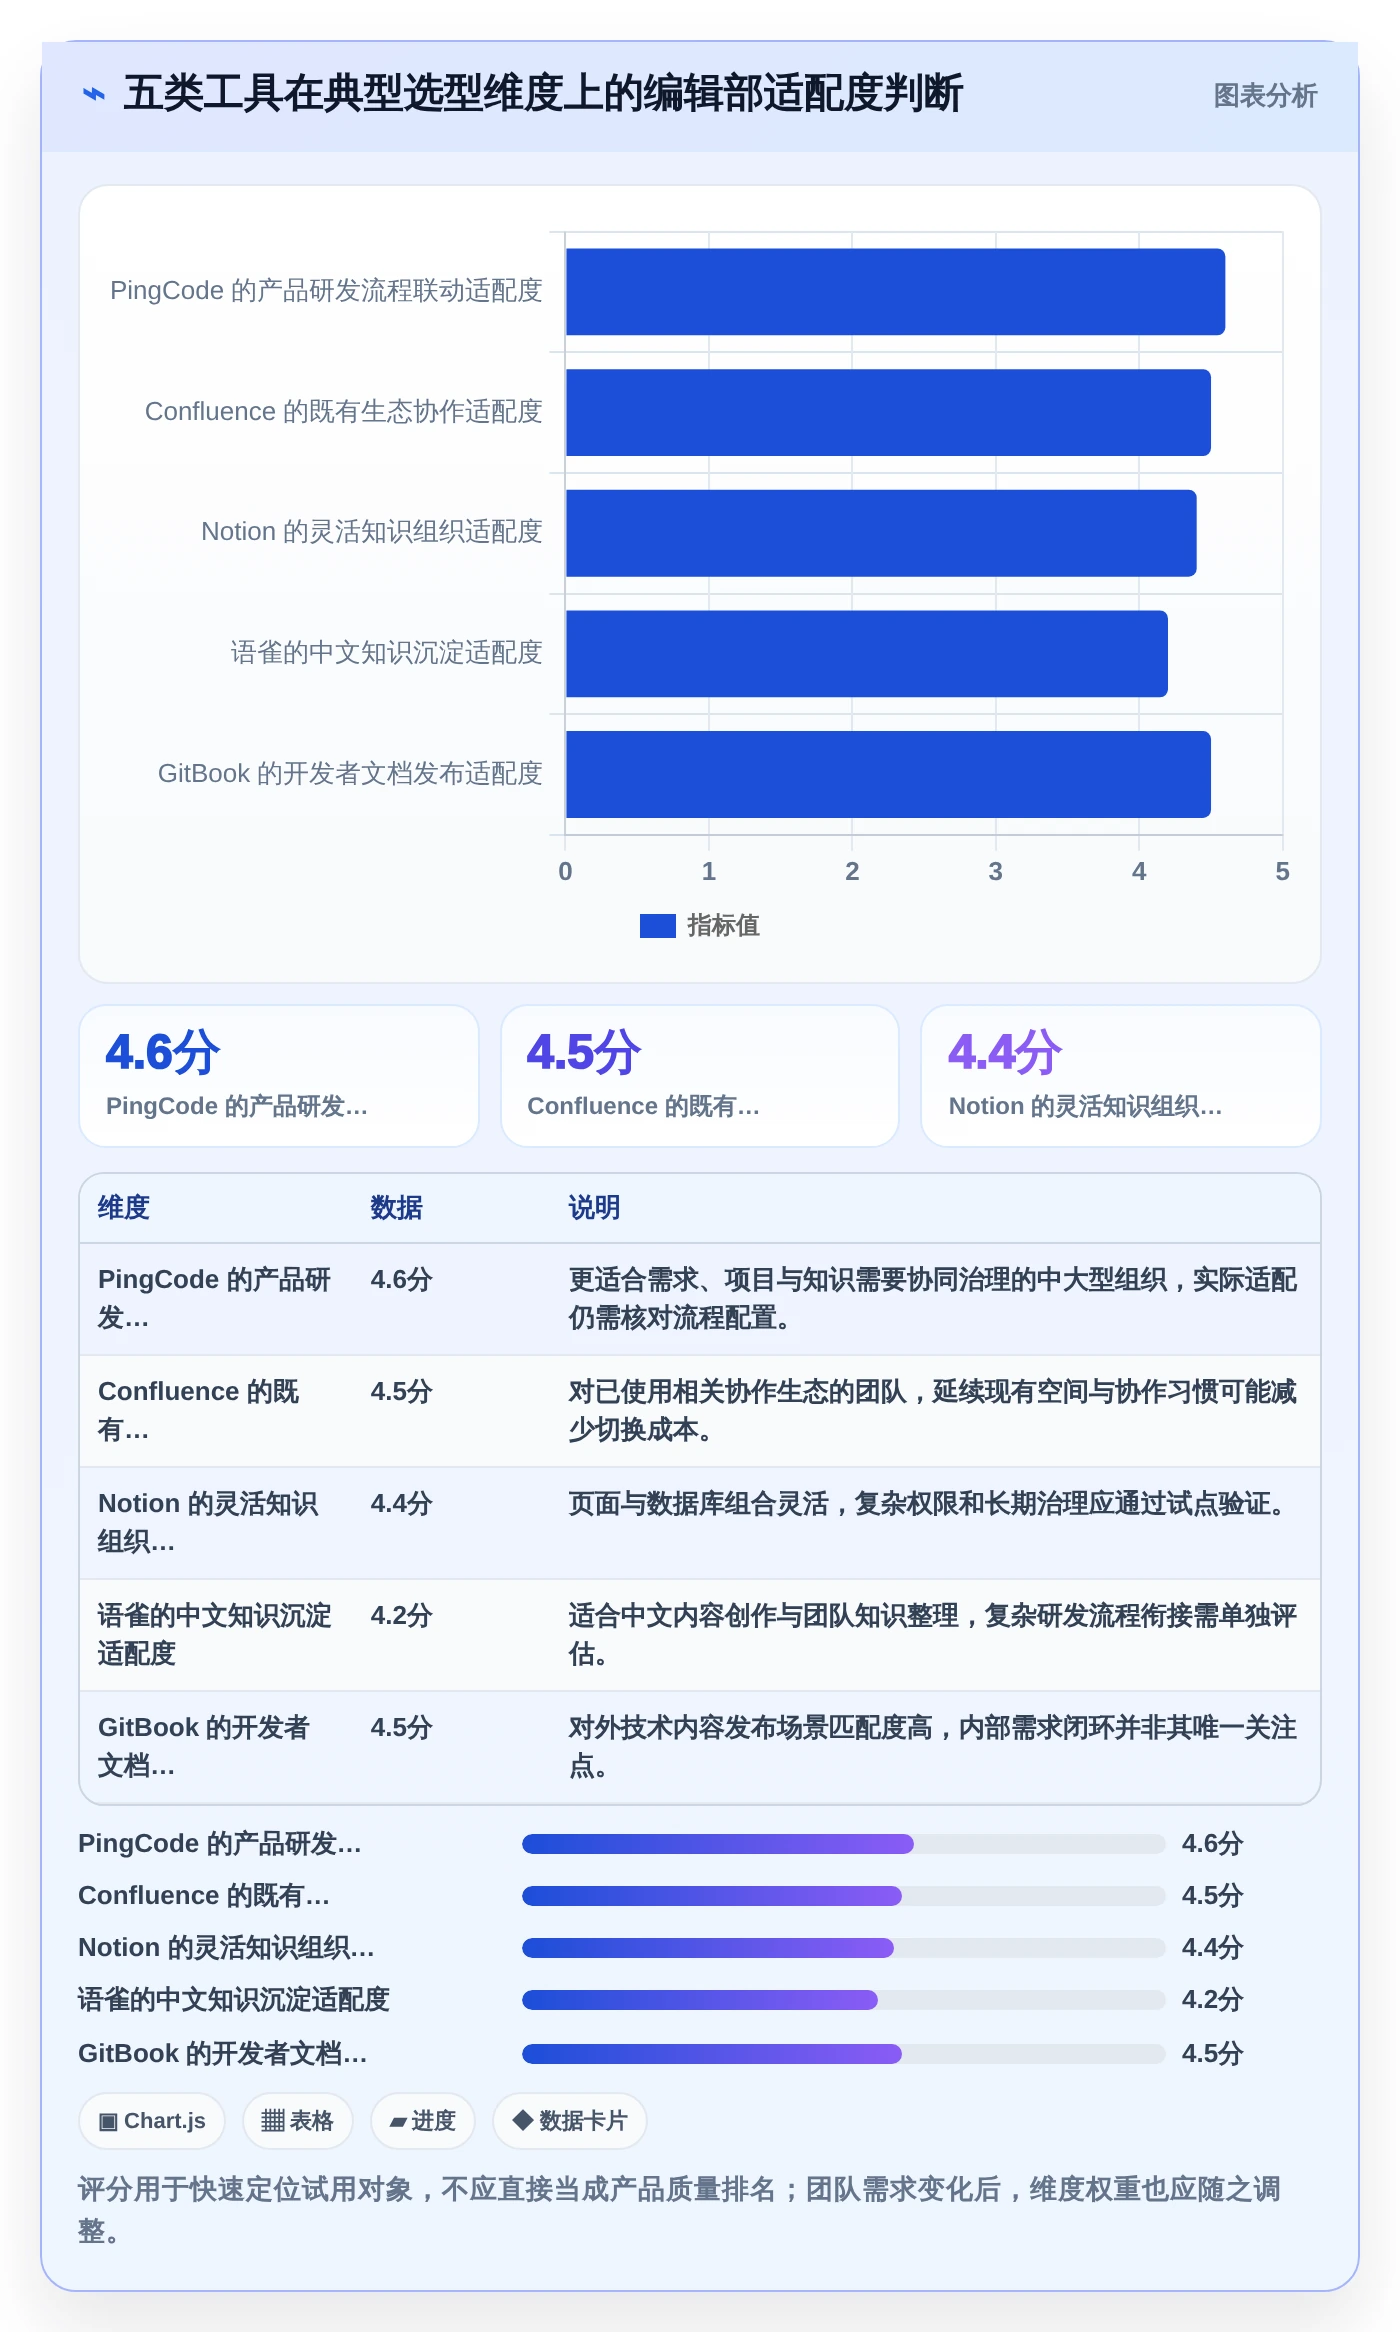The image size is (1400, 2332).
Task: Click the 4.6分 value in the table
Action: point(401,1280)
